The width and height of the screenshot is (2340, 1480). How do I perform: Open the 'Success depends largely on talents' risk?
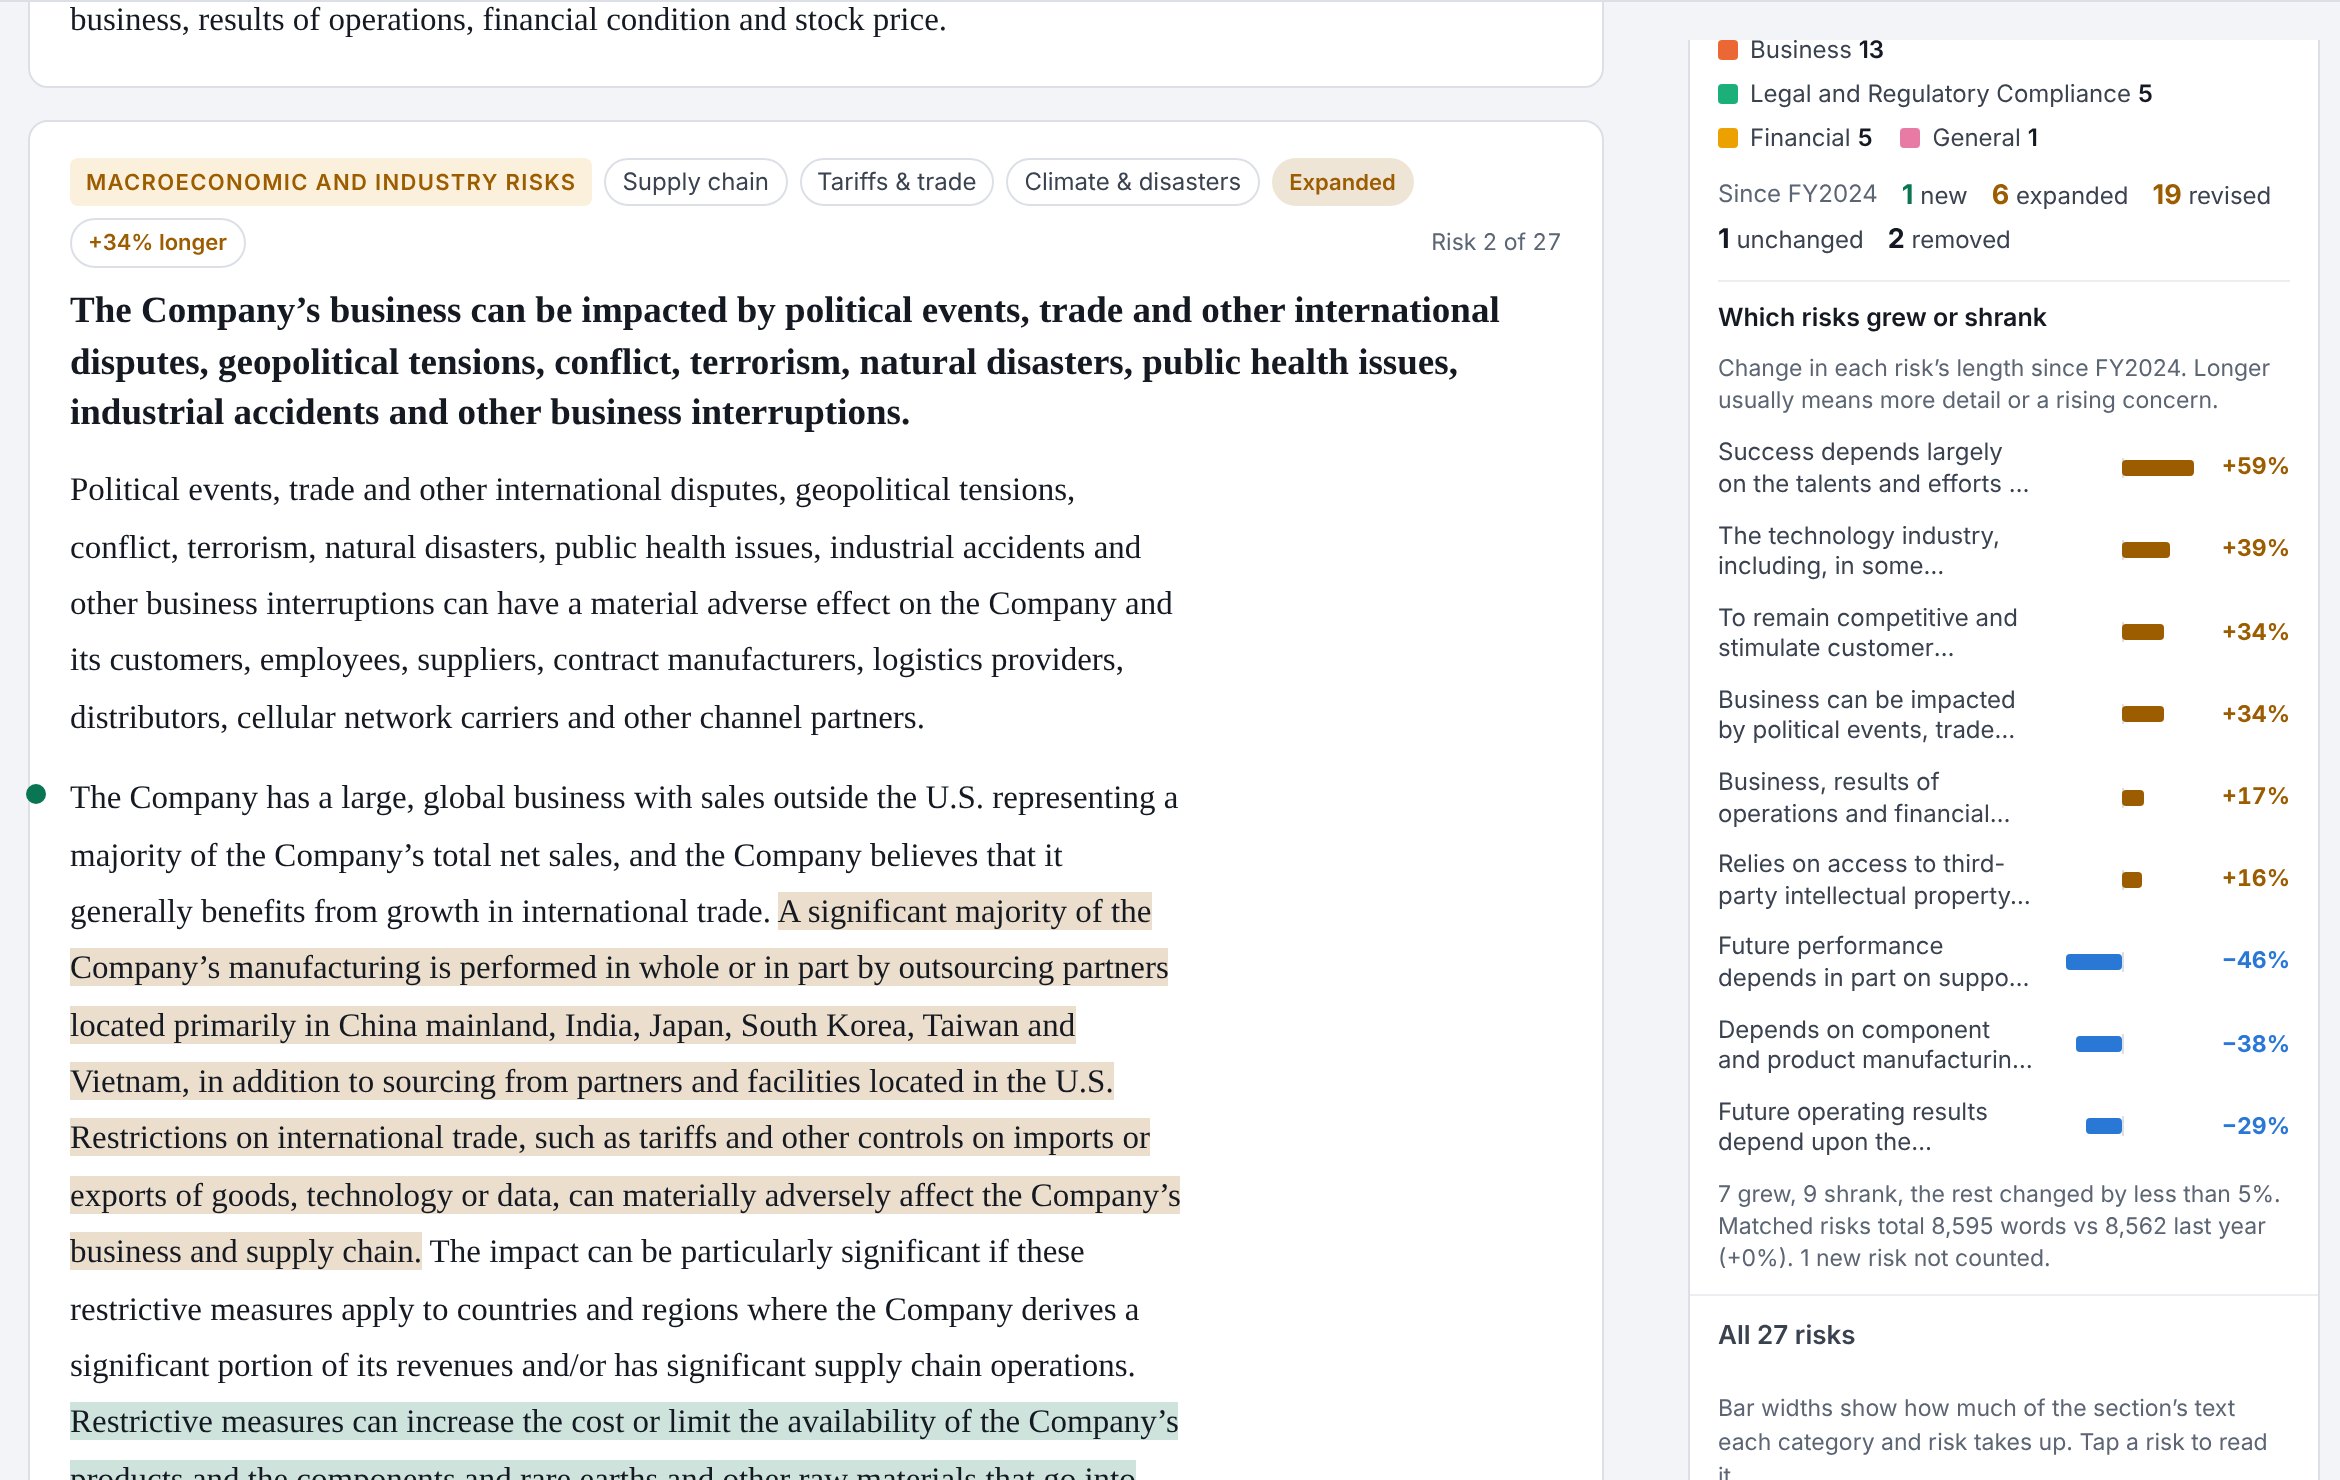[2003, 467]
